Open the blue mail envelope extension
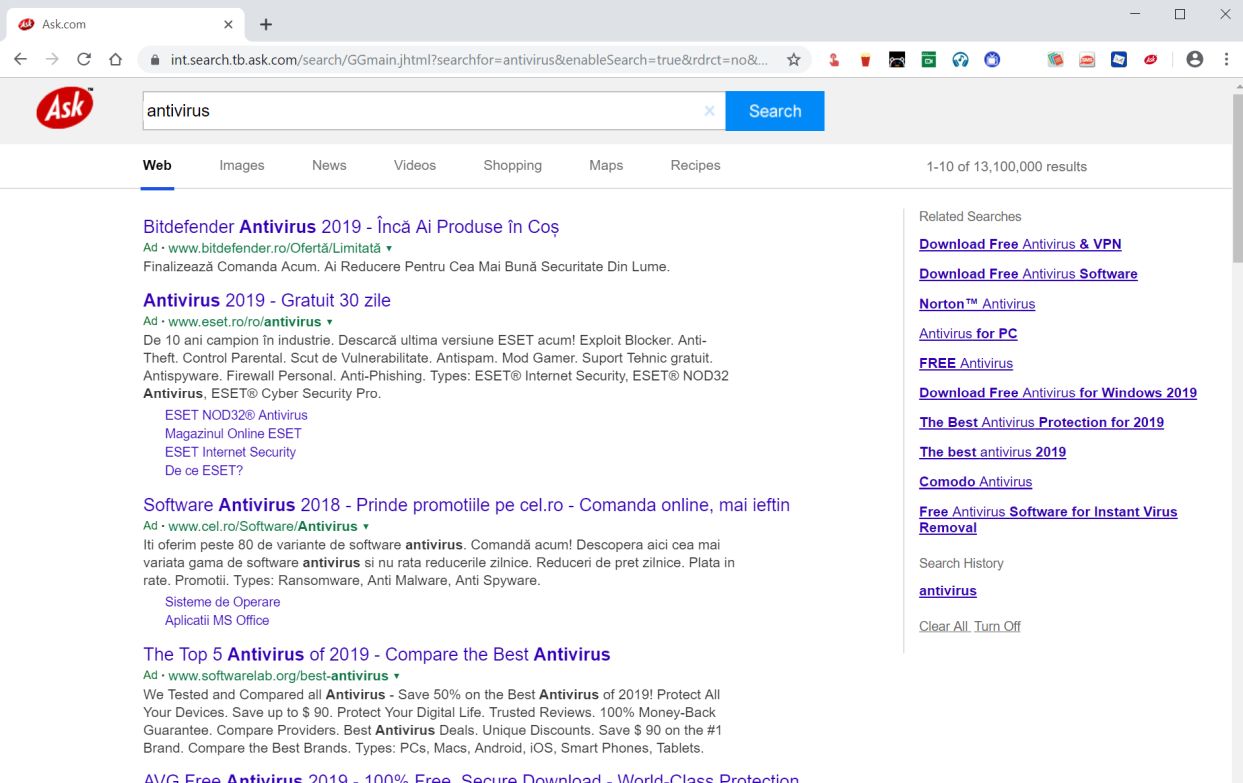This screenshot has width=1243, height=783. [1119, 60]
